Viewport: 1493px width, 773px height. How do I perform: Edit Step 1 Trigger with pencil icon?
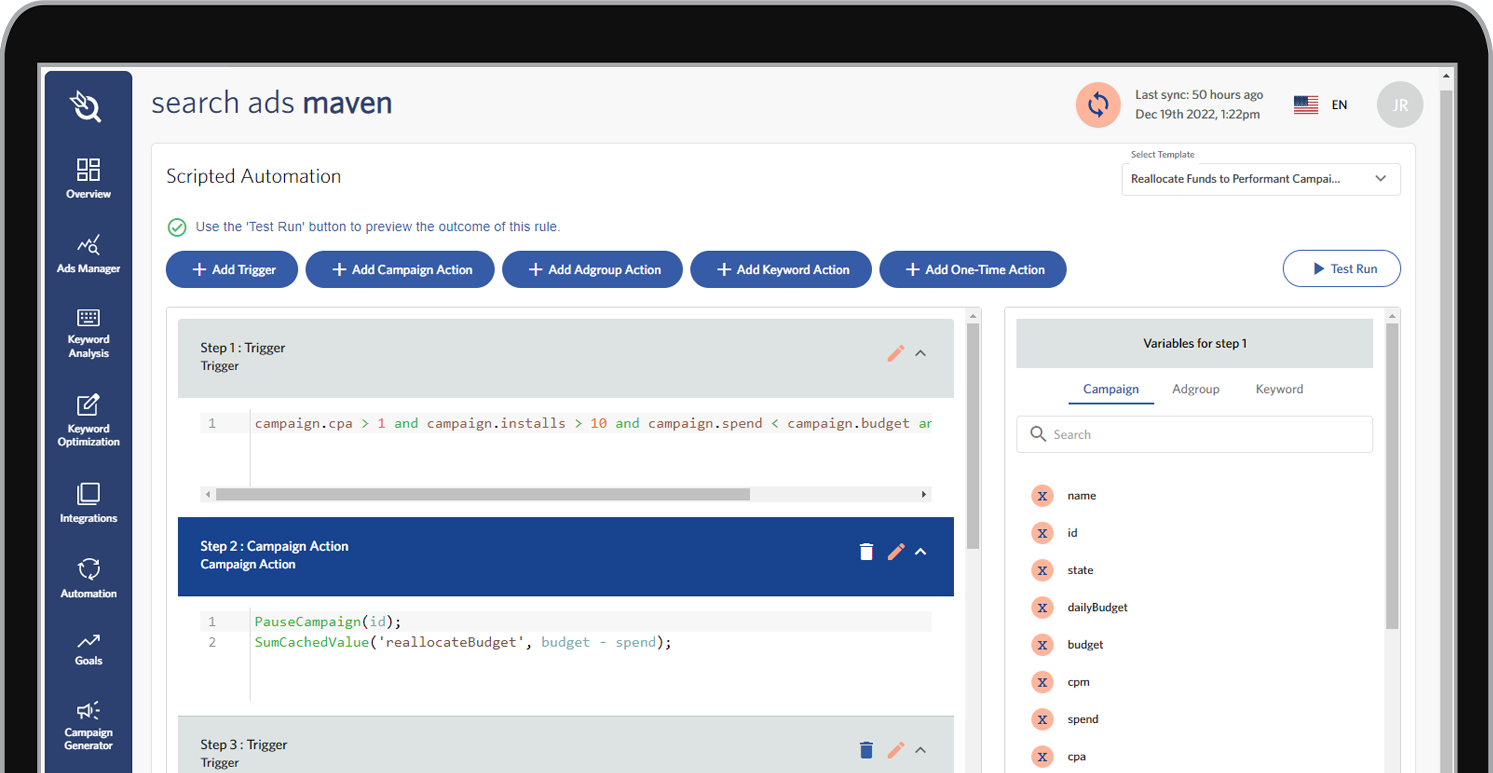tap(896, 353)
